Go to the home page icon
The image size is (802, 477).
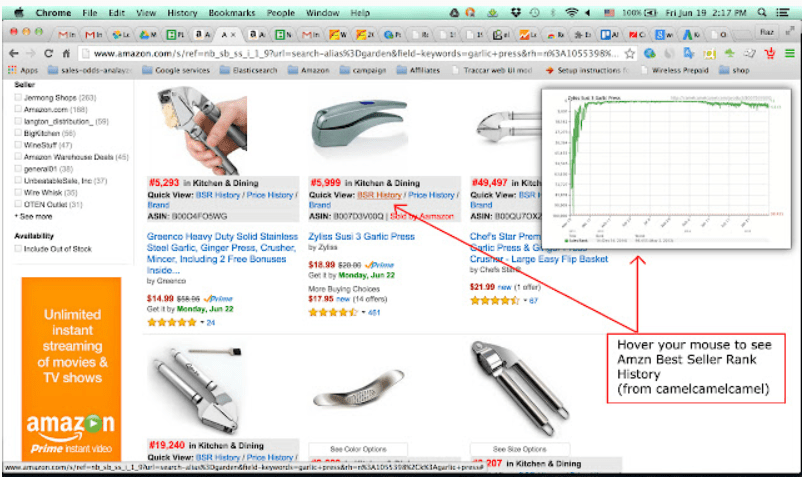pyautogui.click(x=66, y=53)
